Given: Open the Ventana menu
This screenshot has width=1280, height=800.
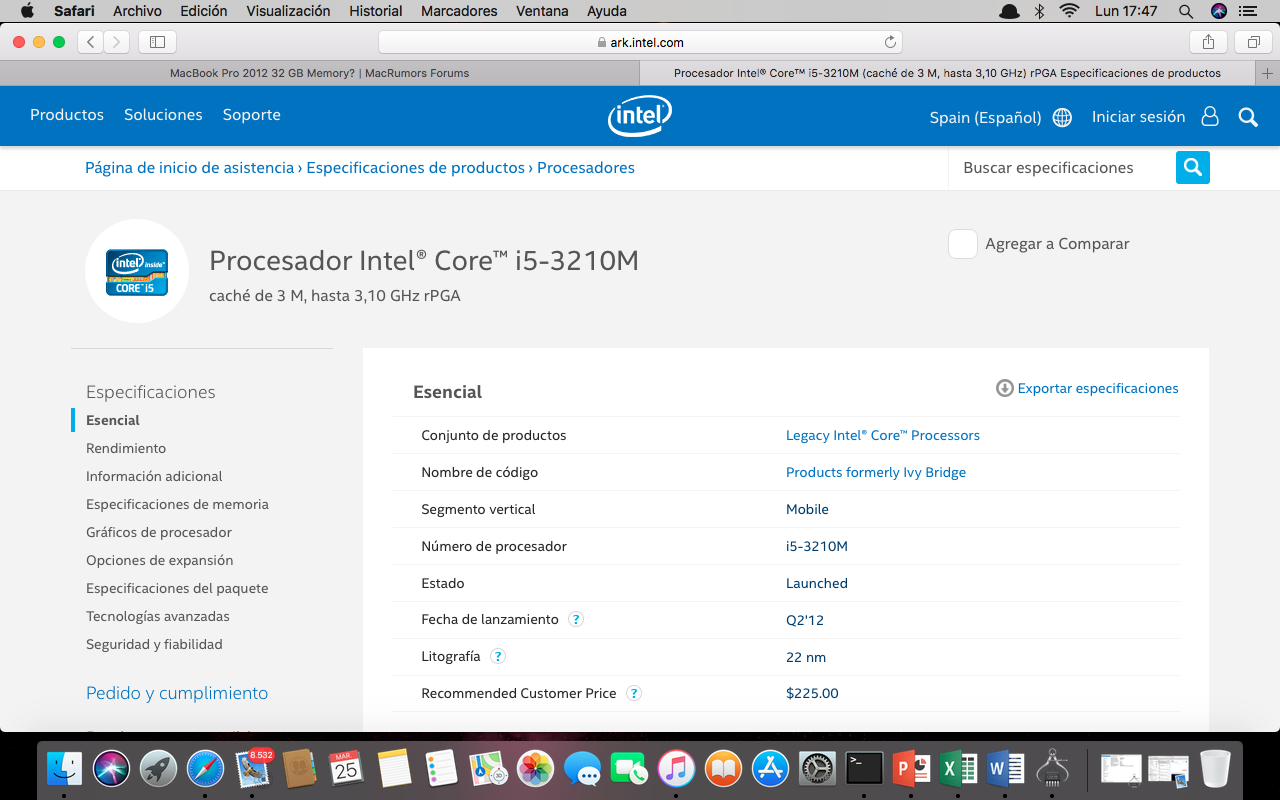Looking at the screenshot, I should (x=542, y=11).
